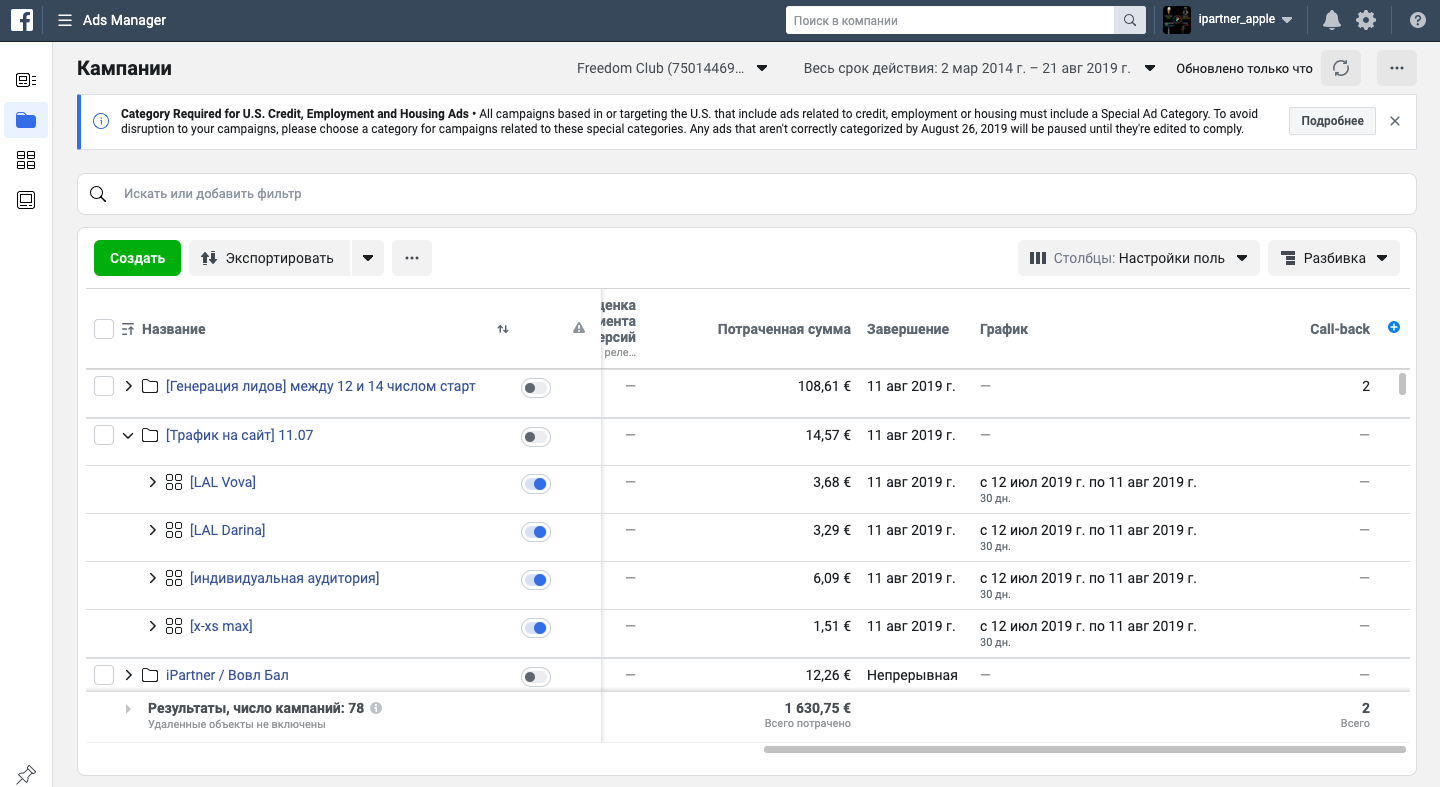This screenshot has width=1440, height=787.
Task: Click the pin icon at sidebar bottom
Action: pos(26,773)
